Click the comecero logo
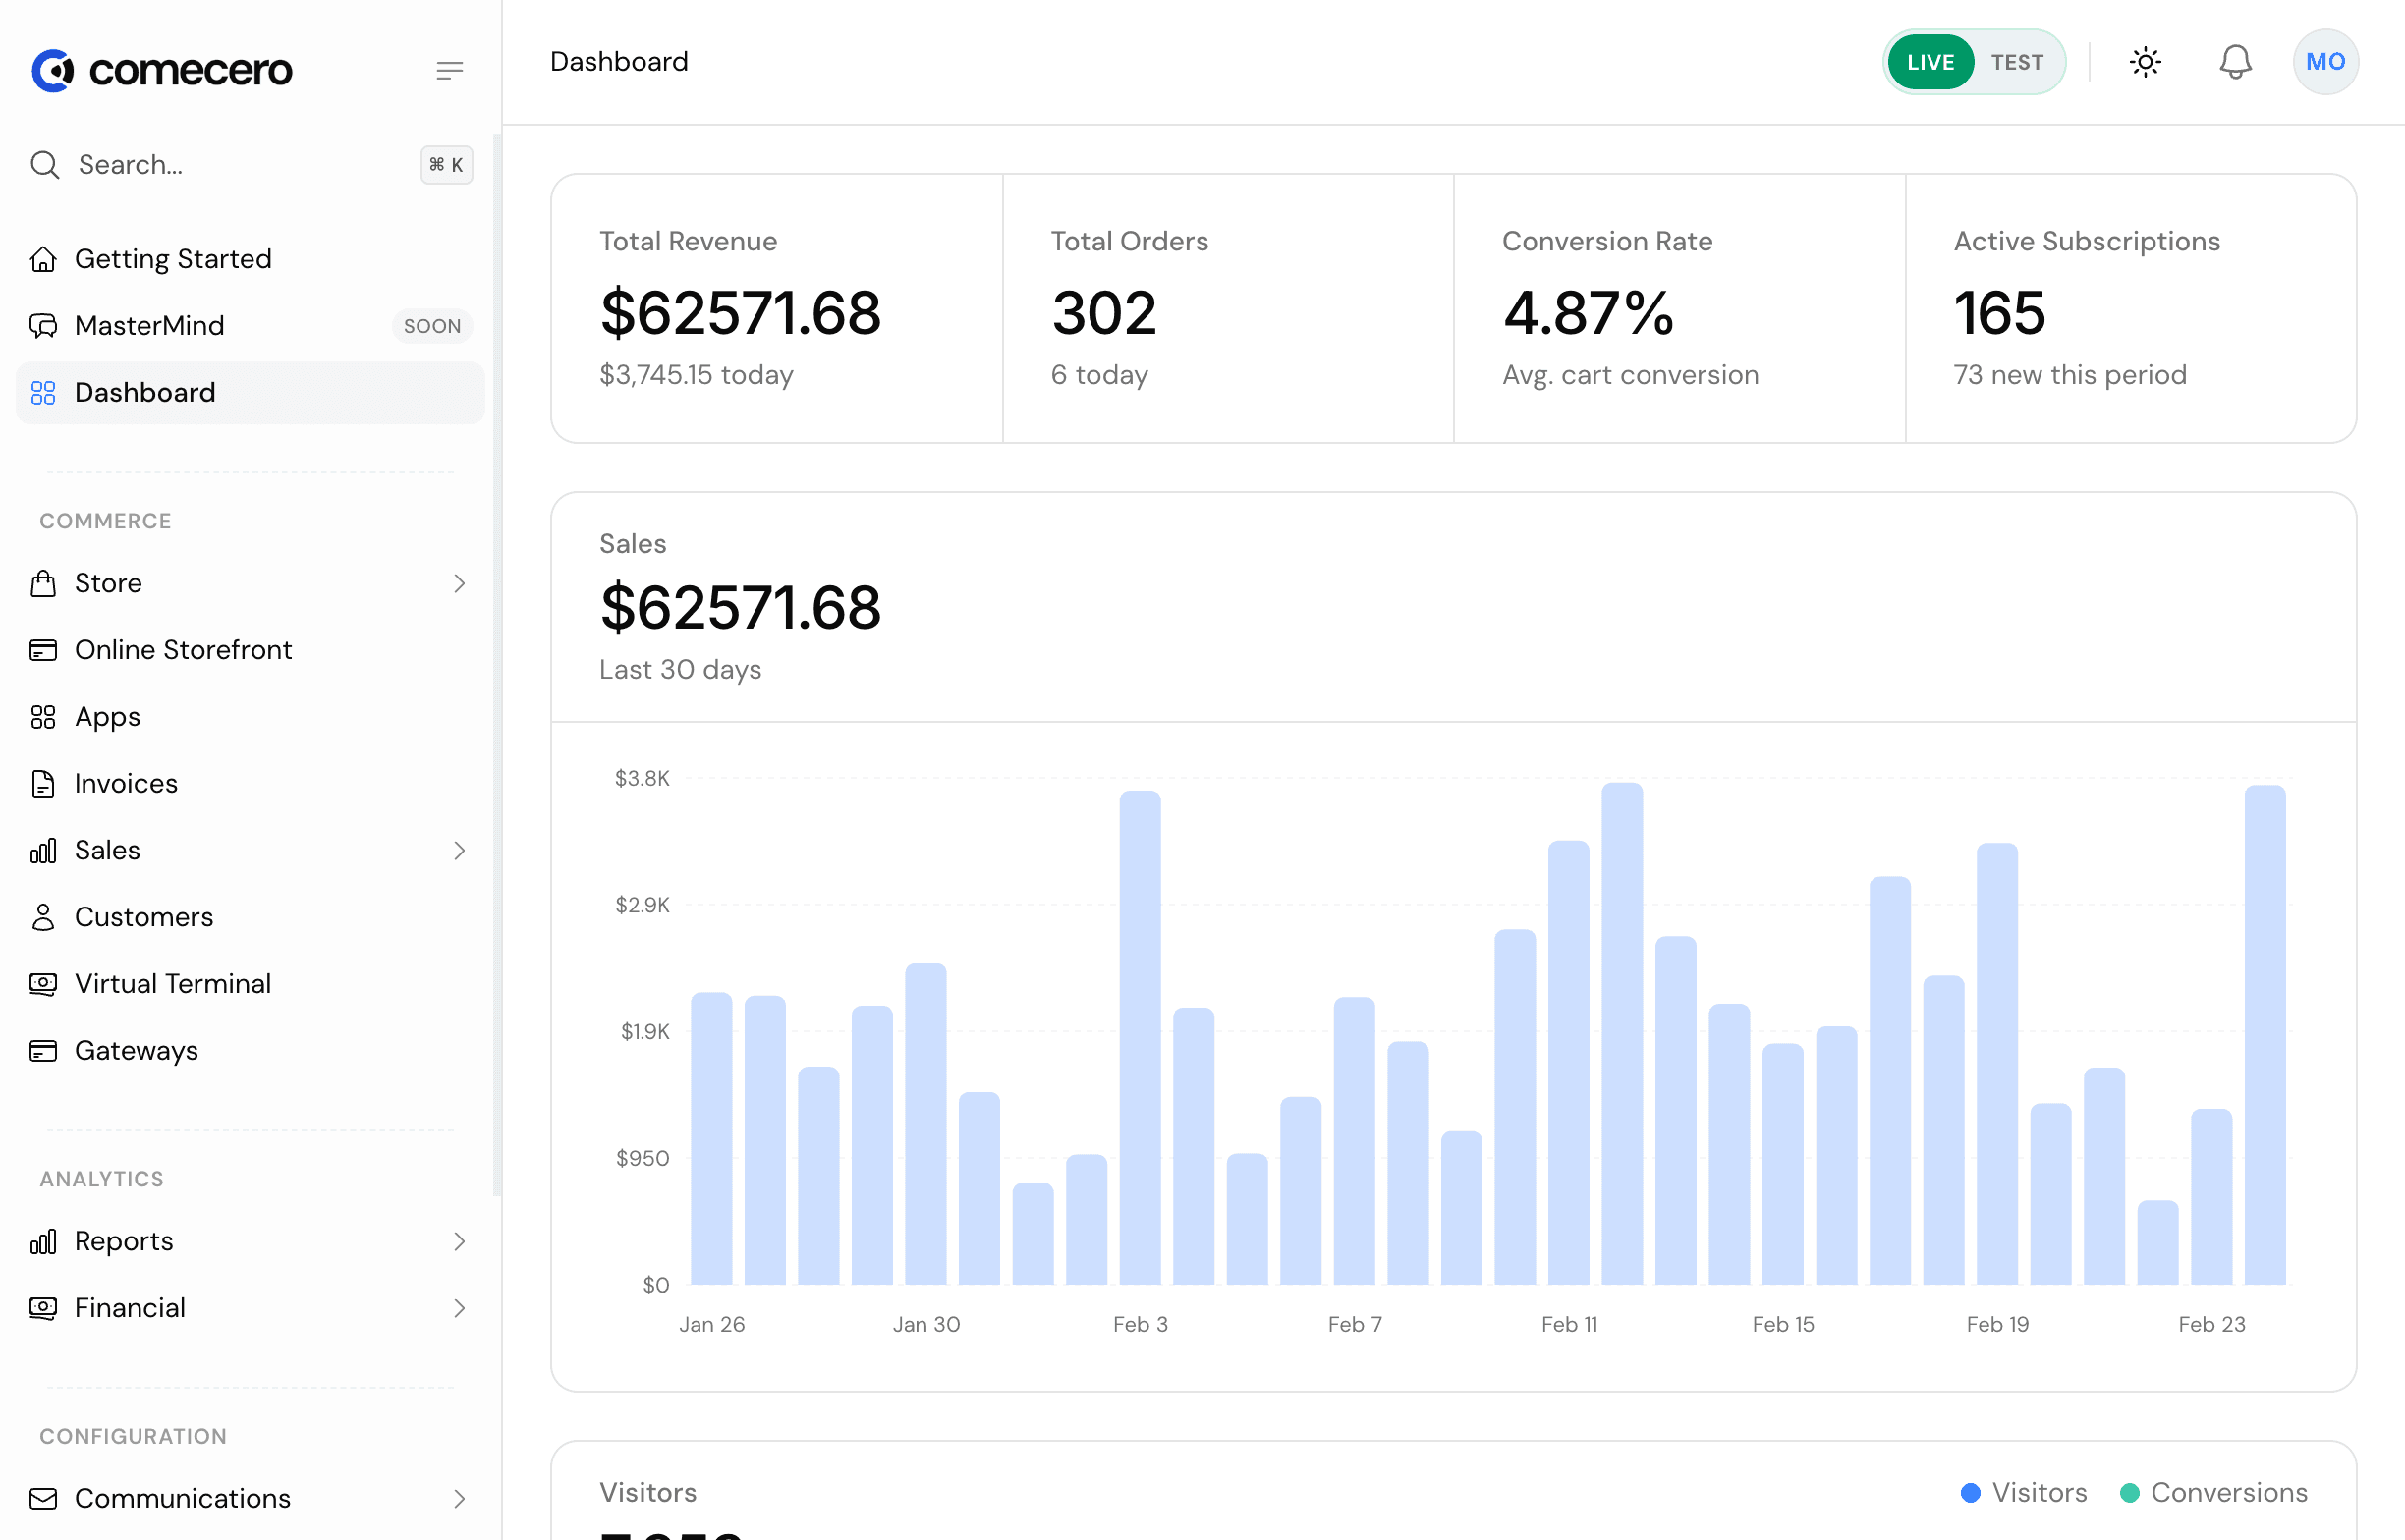 [162, 69]
